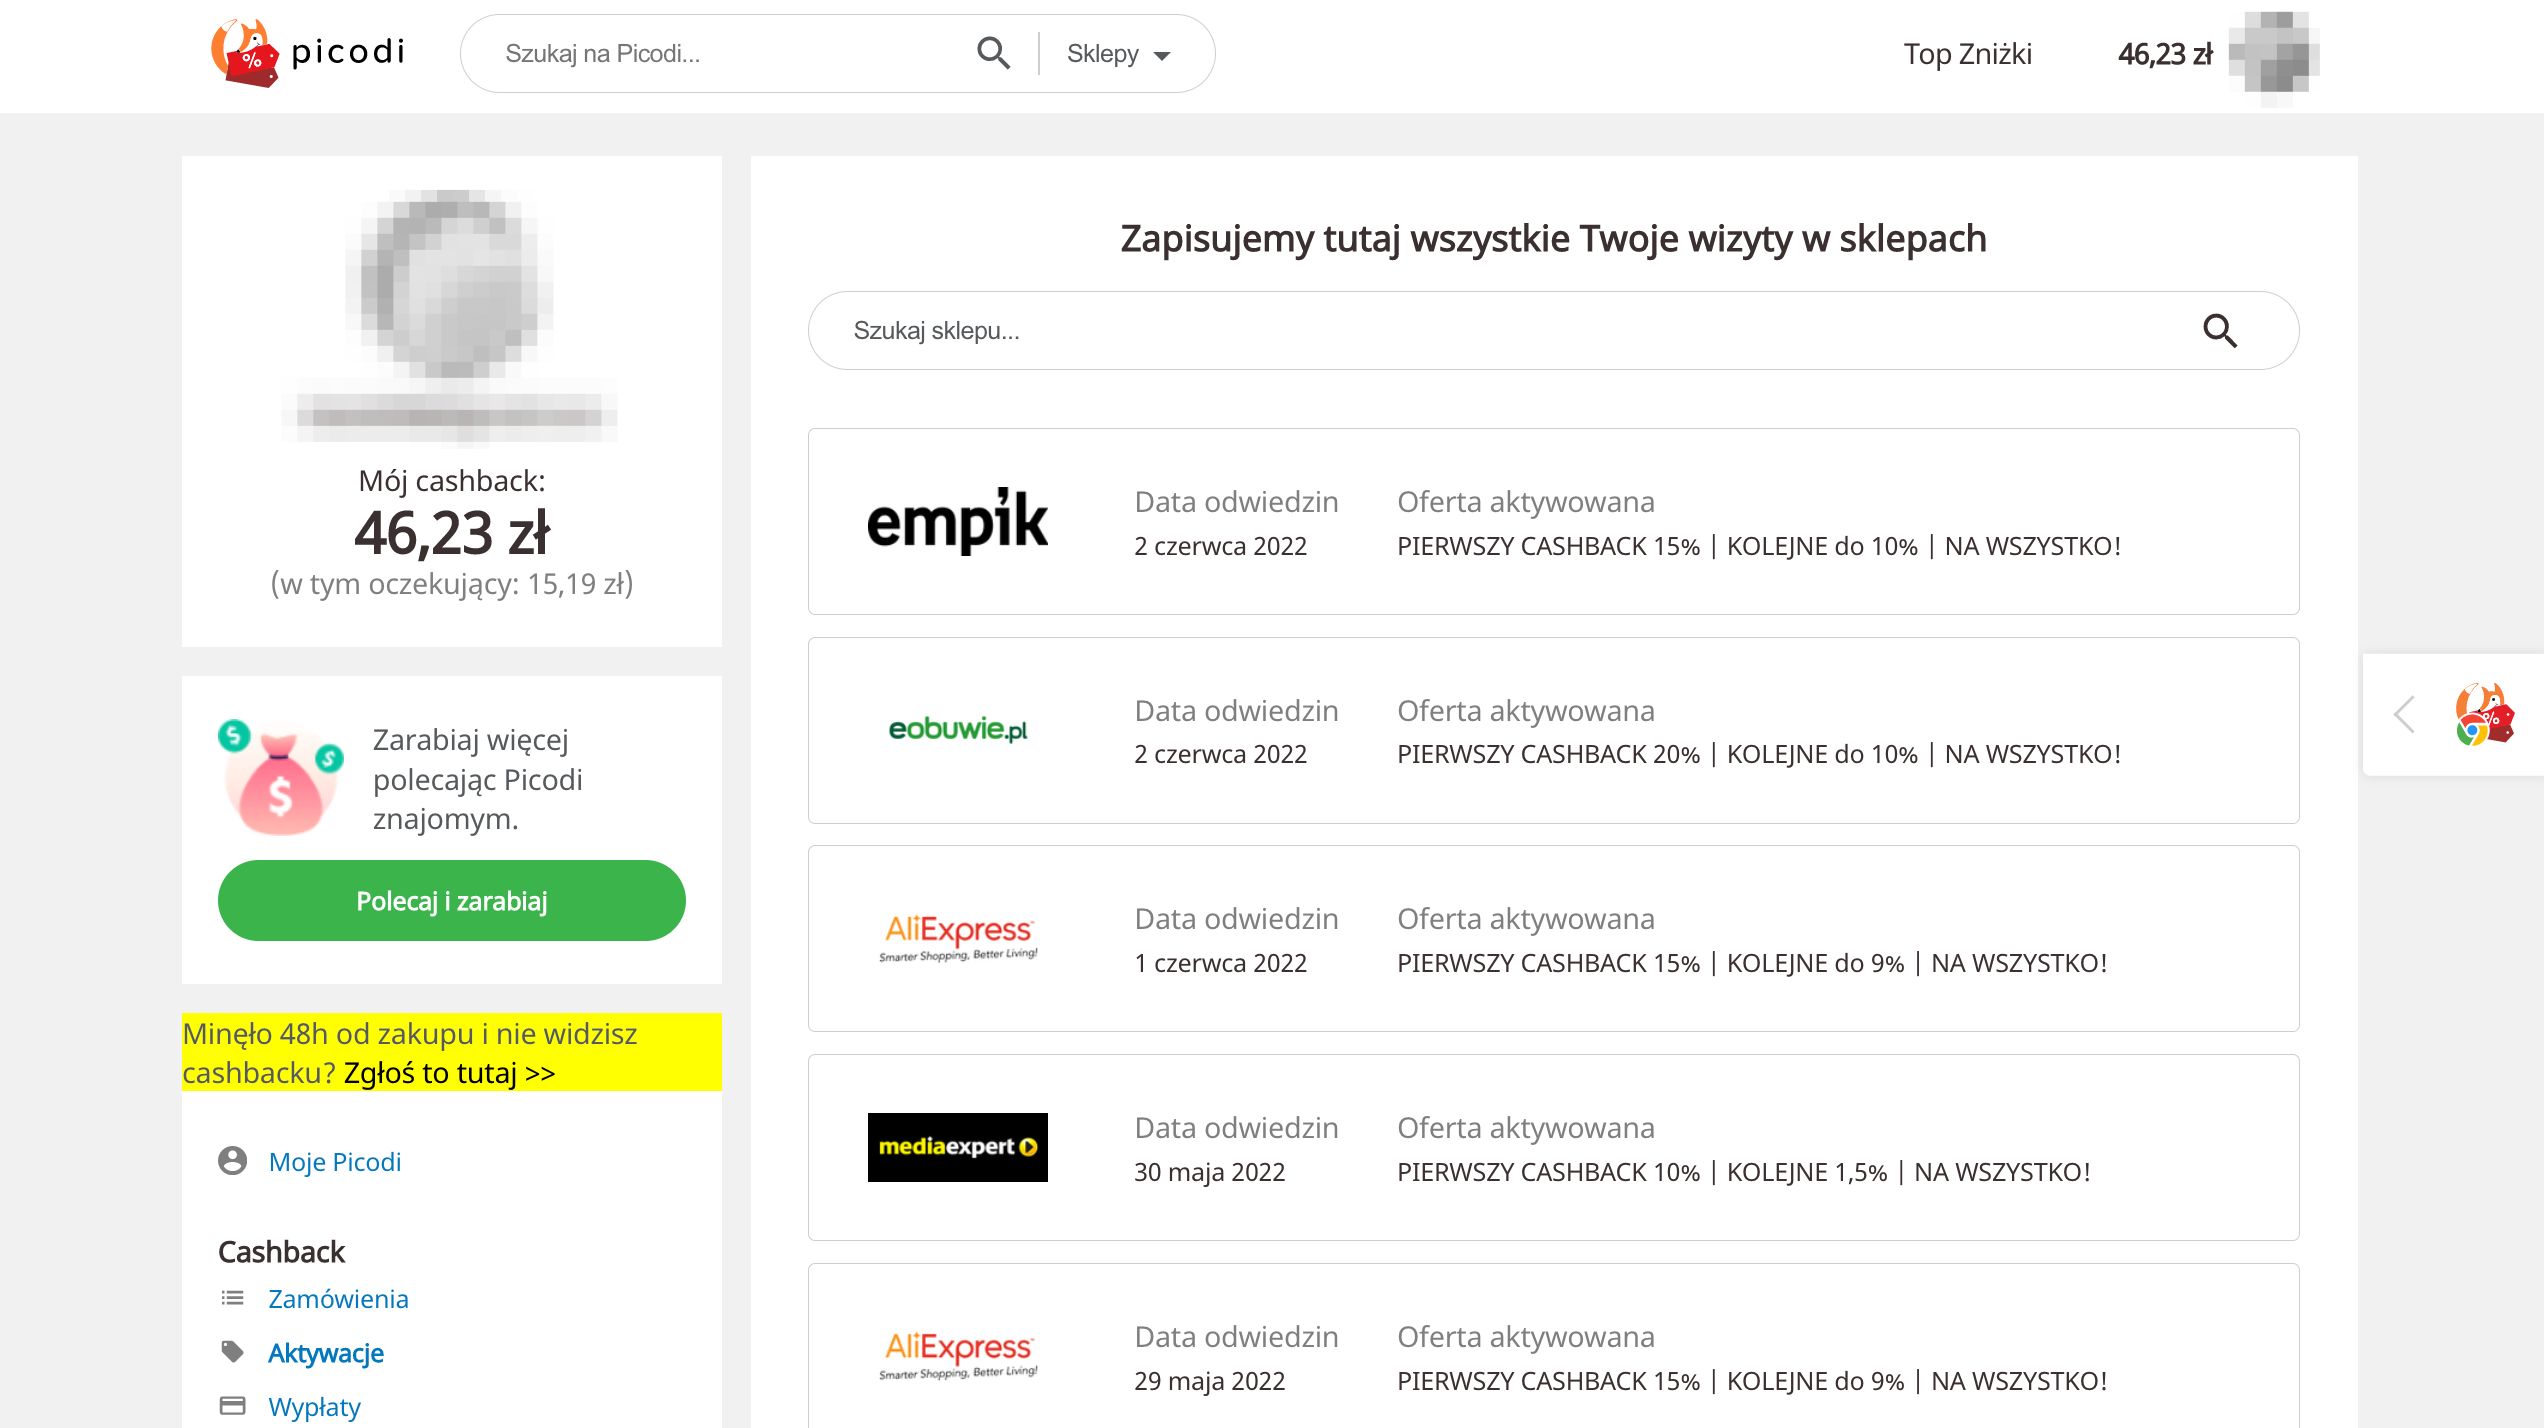Click the money bag referral icon

(281, 778)
